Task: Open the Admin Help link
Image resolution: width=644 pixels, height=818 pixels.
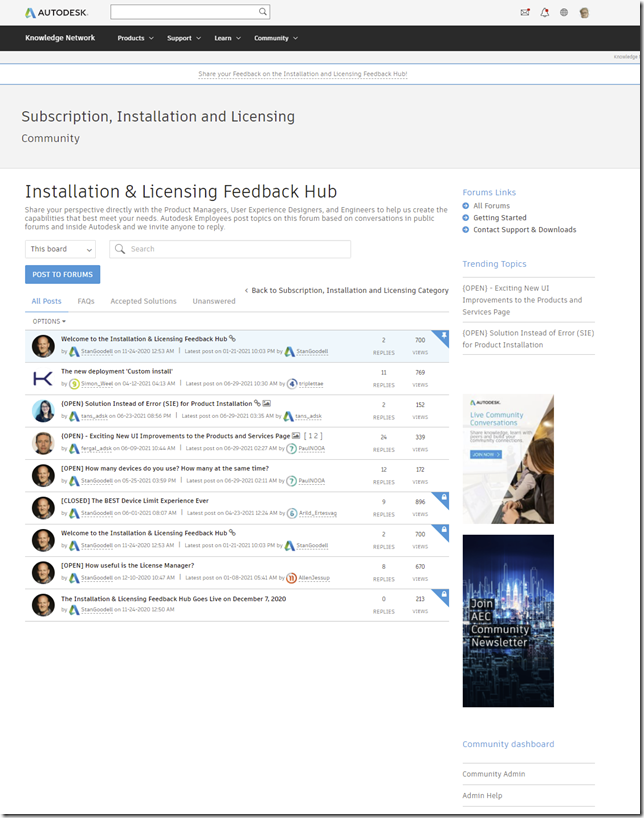Action: (482, 796)
